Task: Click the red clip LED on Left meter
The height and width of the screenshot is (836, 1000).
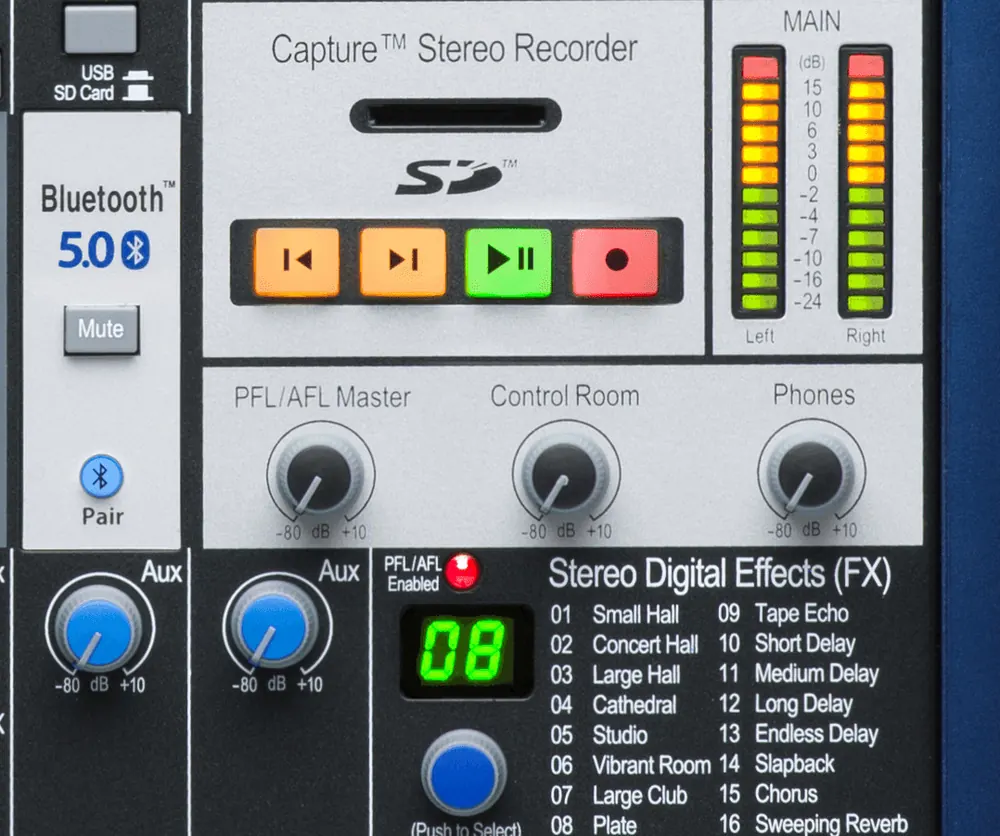Action: pyautogui.click(x=760, y=68)
